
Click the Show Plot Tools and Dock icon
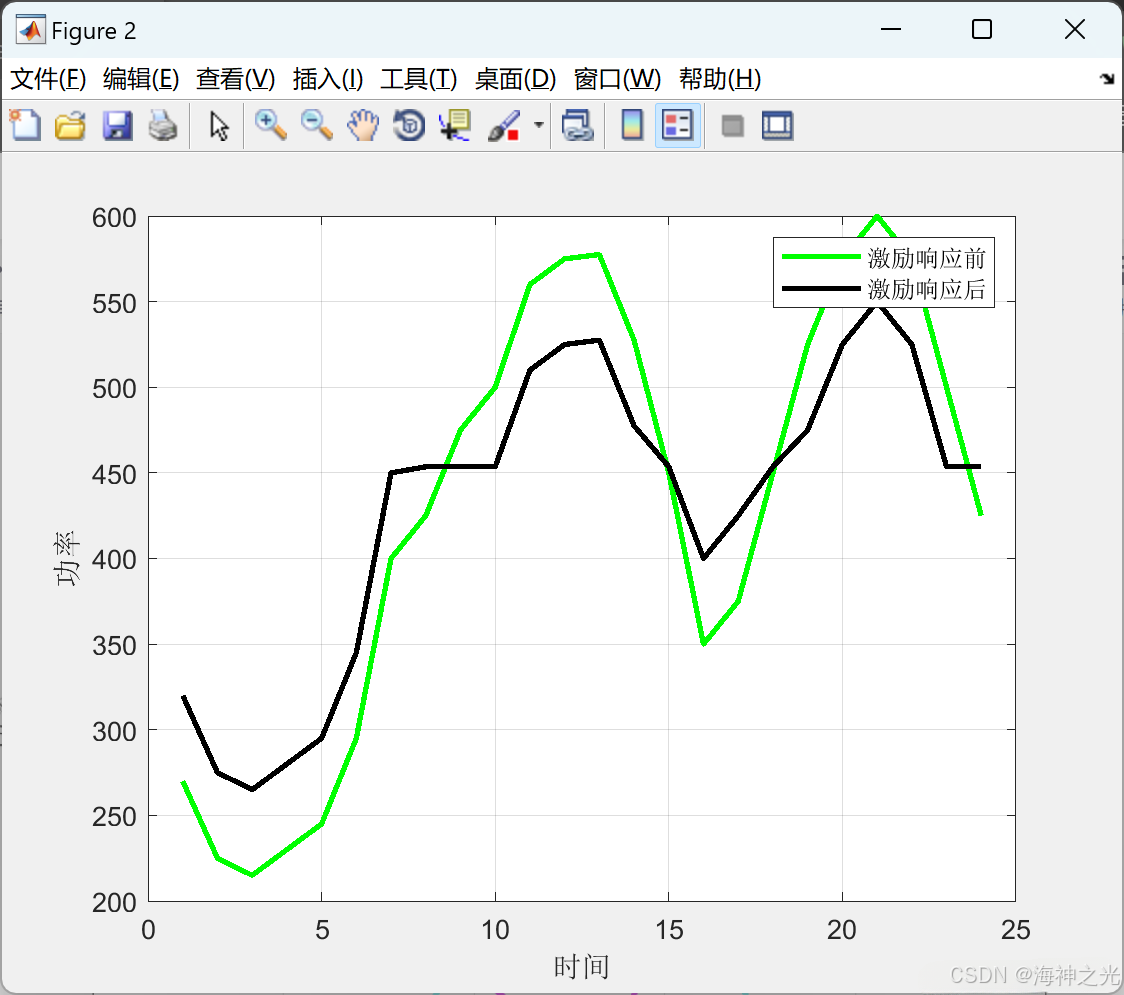pos(777,125)
